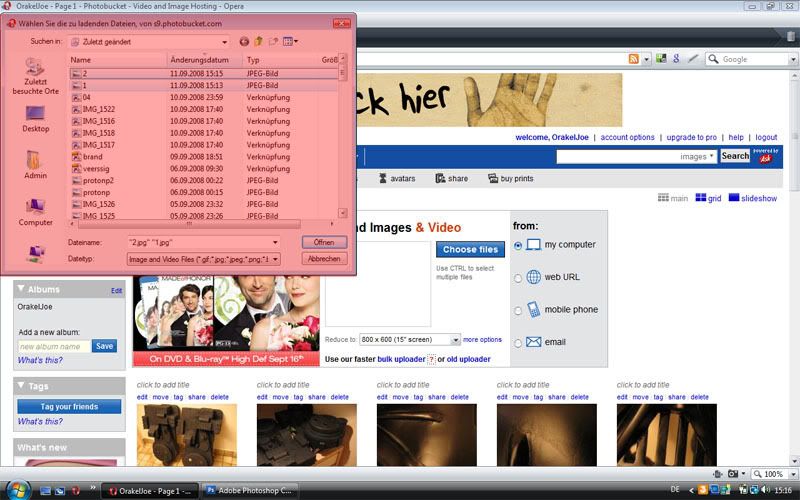The height and width of the screenshot is (500, 800).
Task: Open the view menu icon in file dialog
Action: pyautogui.click(x=290, y=41)
